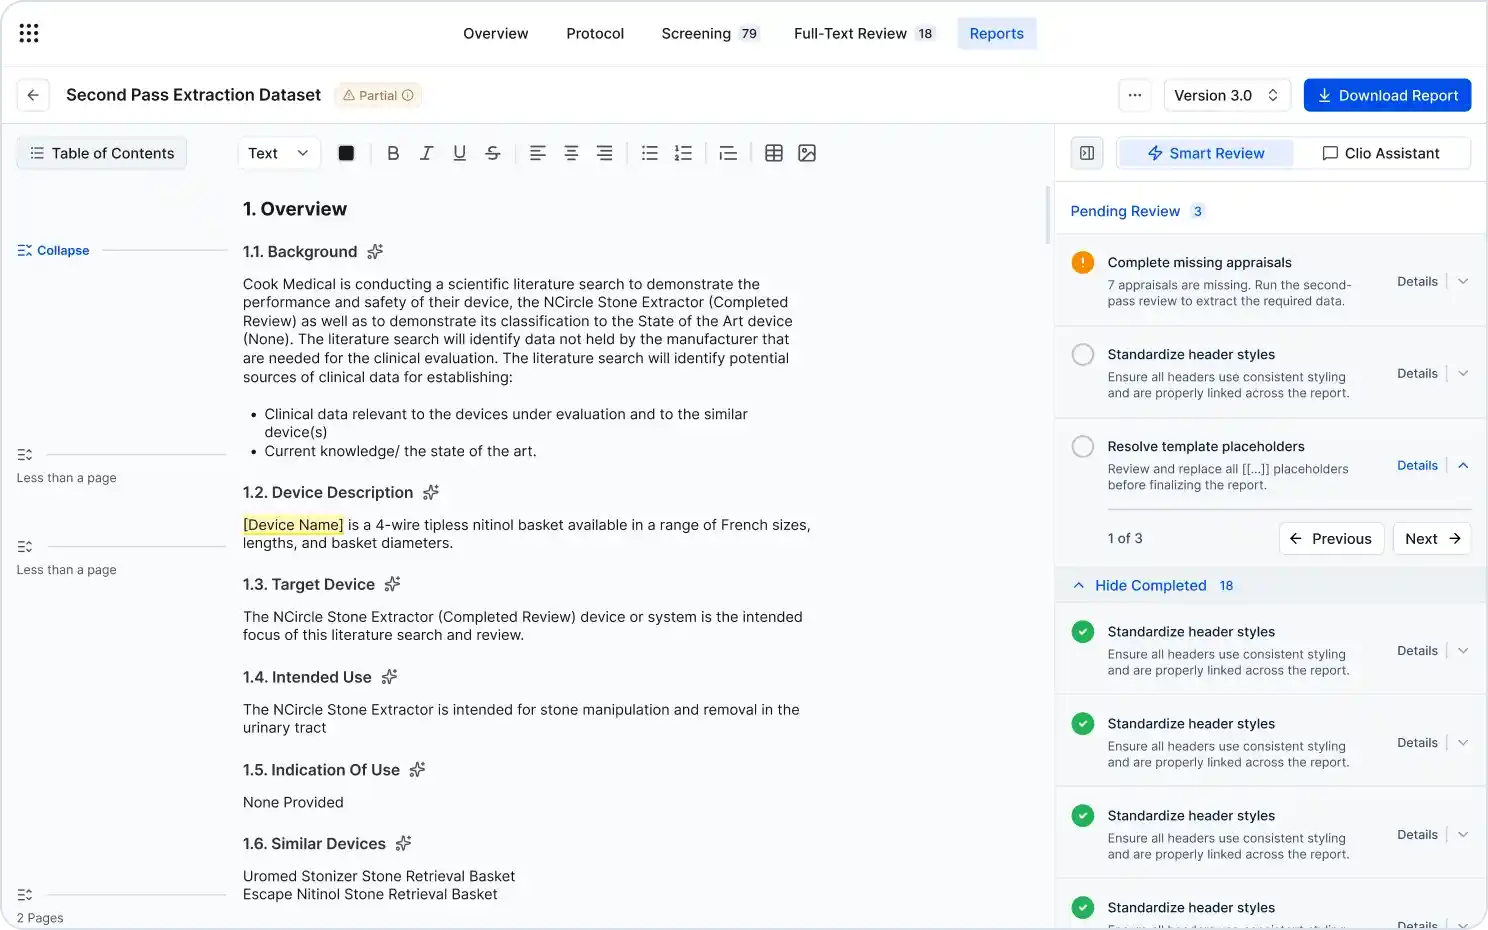The width and height of the screenshot is (1488, 930).
Task: Click the sparkle icon beside 1.1. Background
Action: click(x=375, y=252)
